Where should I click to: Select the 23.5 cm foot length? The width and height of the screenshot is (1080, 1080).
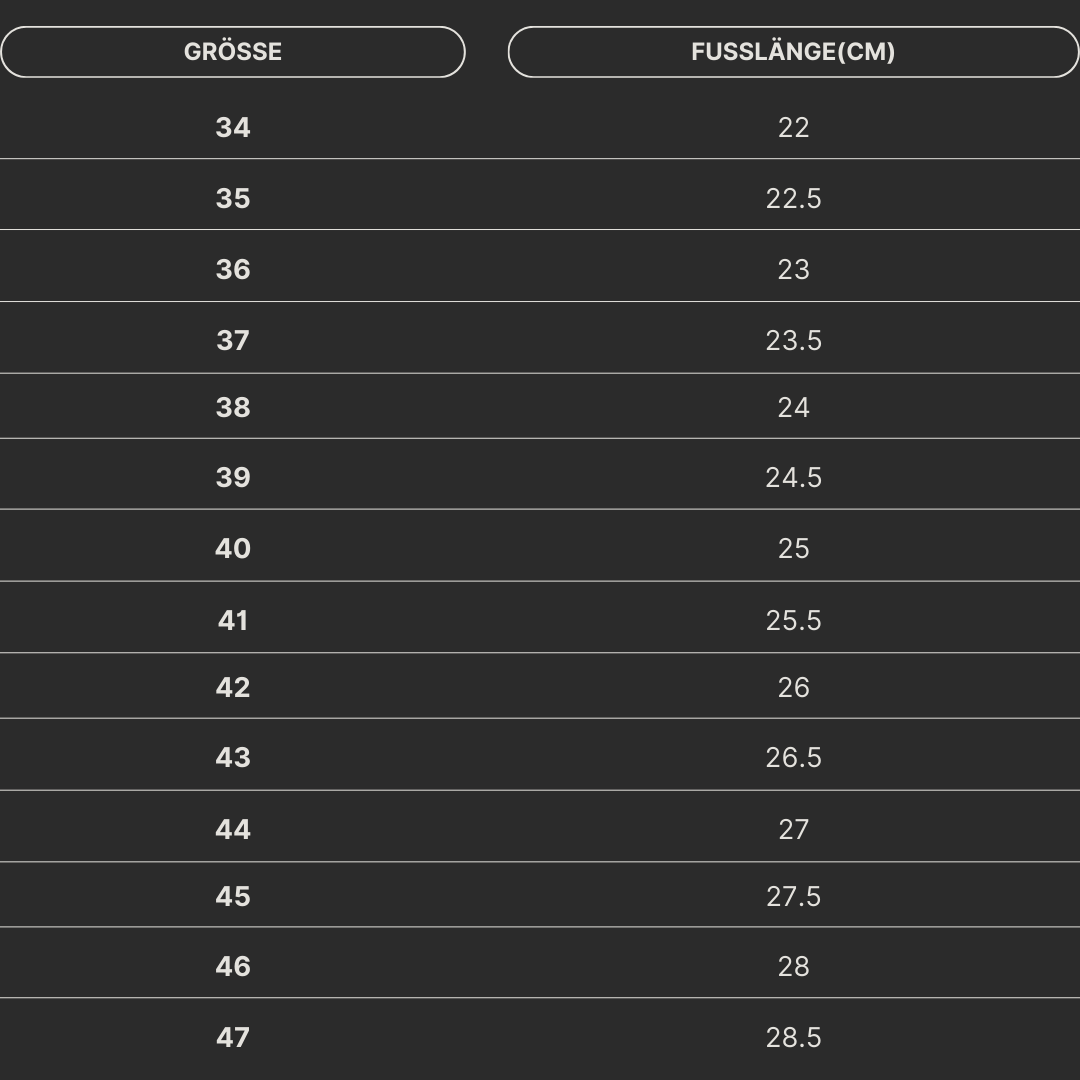point(793,341)
